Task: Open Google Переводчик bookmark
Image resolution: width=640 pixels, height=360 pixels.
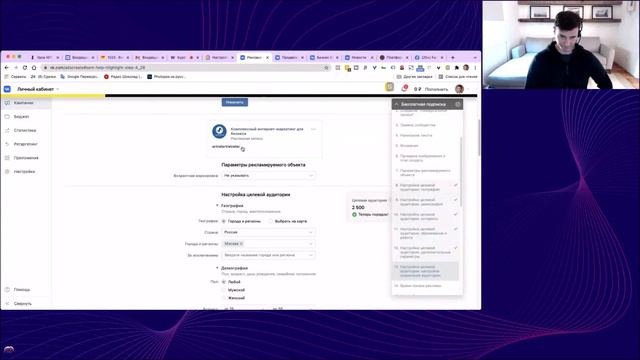Action: 80,77
